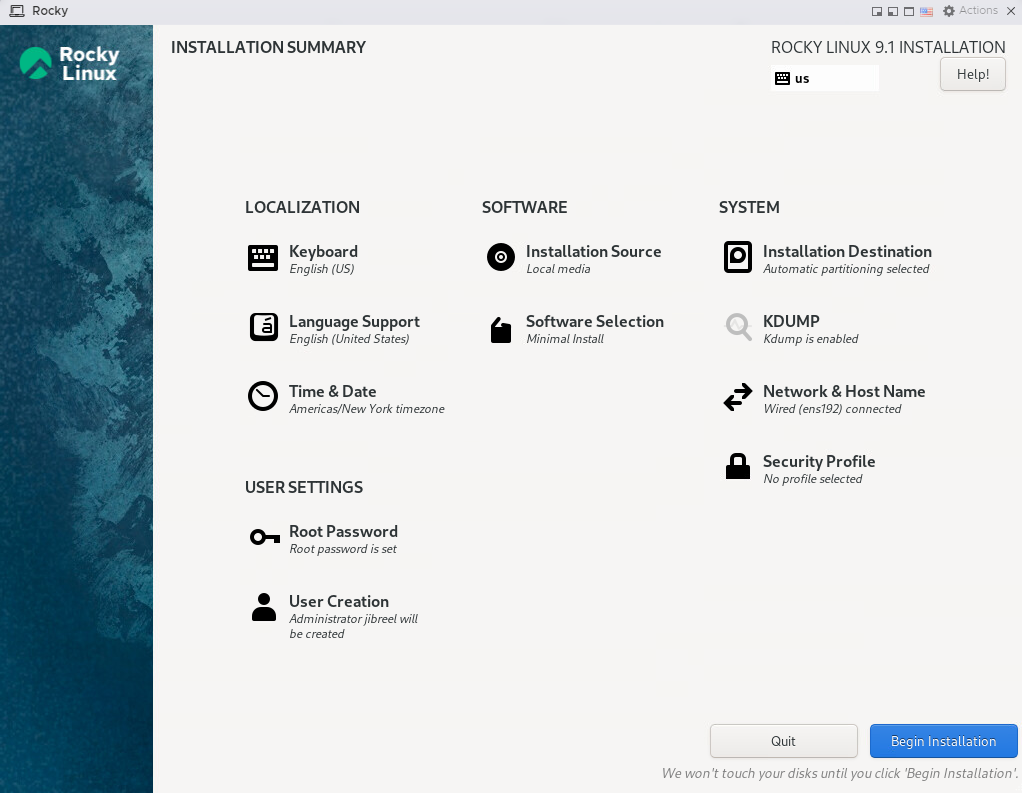Image resolution: width=1022 pixels, height=793 pixels.
Task: Click 'Root password is set' status text
Action: (343, 549)
